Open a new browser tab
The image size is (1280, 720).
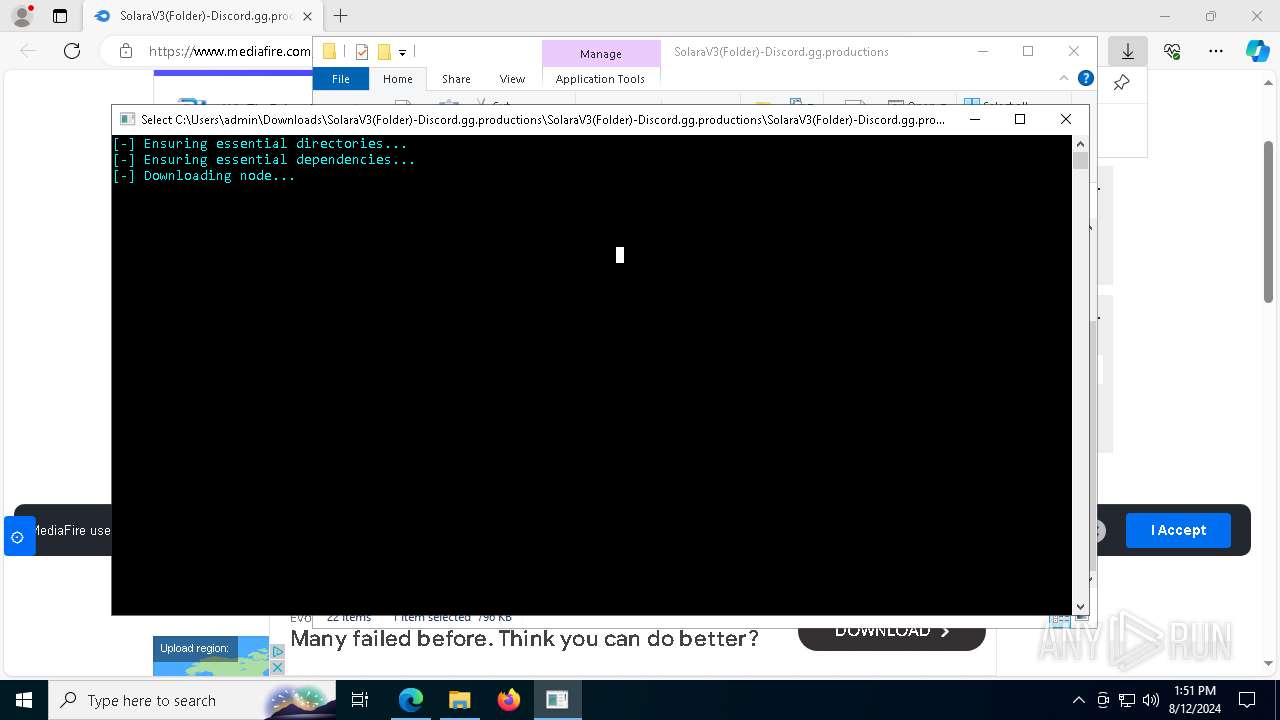click(x=341, y=16)
